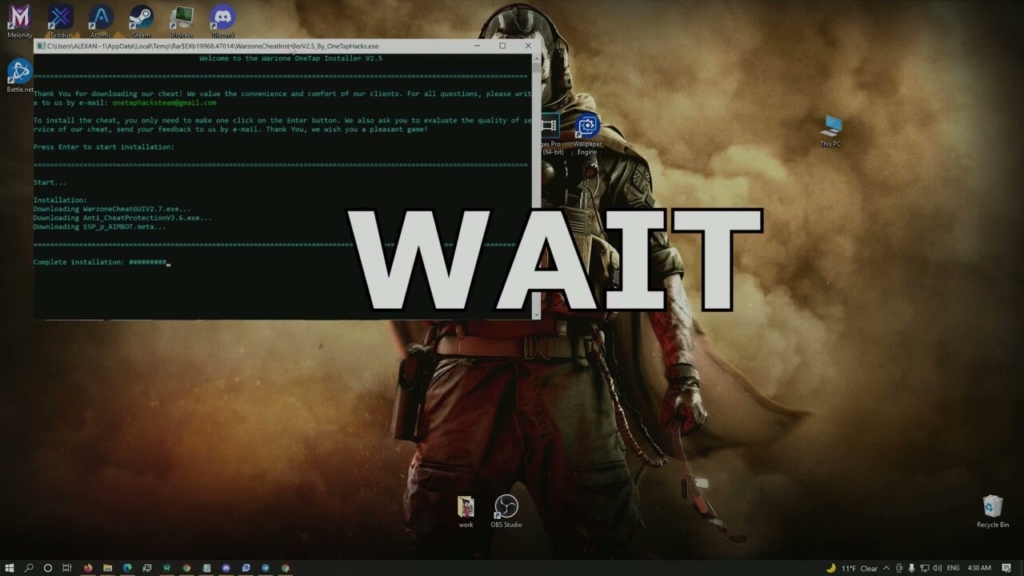Switch the ENG input language indicator

tap(952, 568)
